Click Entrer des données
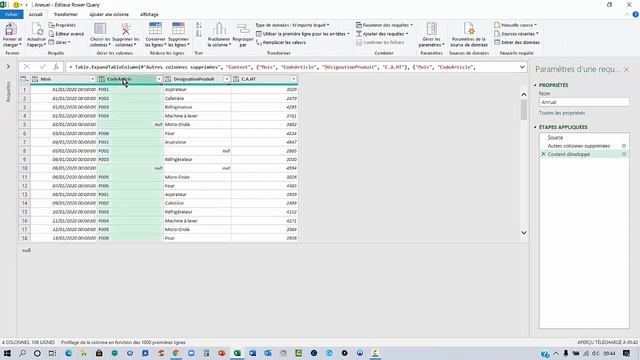Viewport: 640px width, 360px height. pyautogui.click(x=517, y=42)
